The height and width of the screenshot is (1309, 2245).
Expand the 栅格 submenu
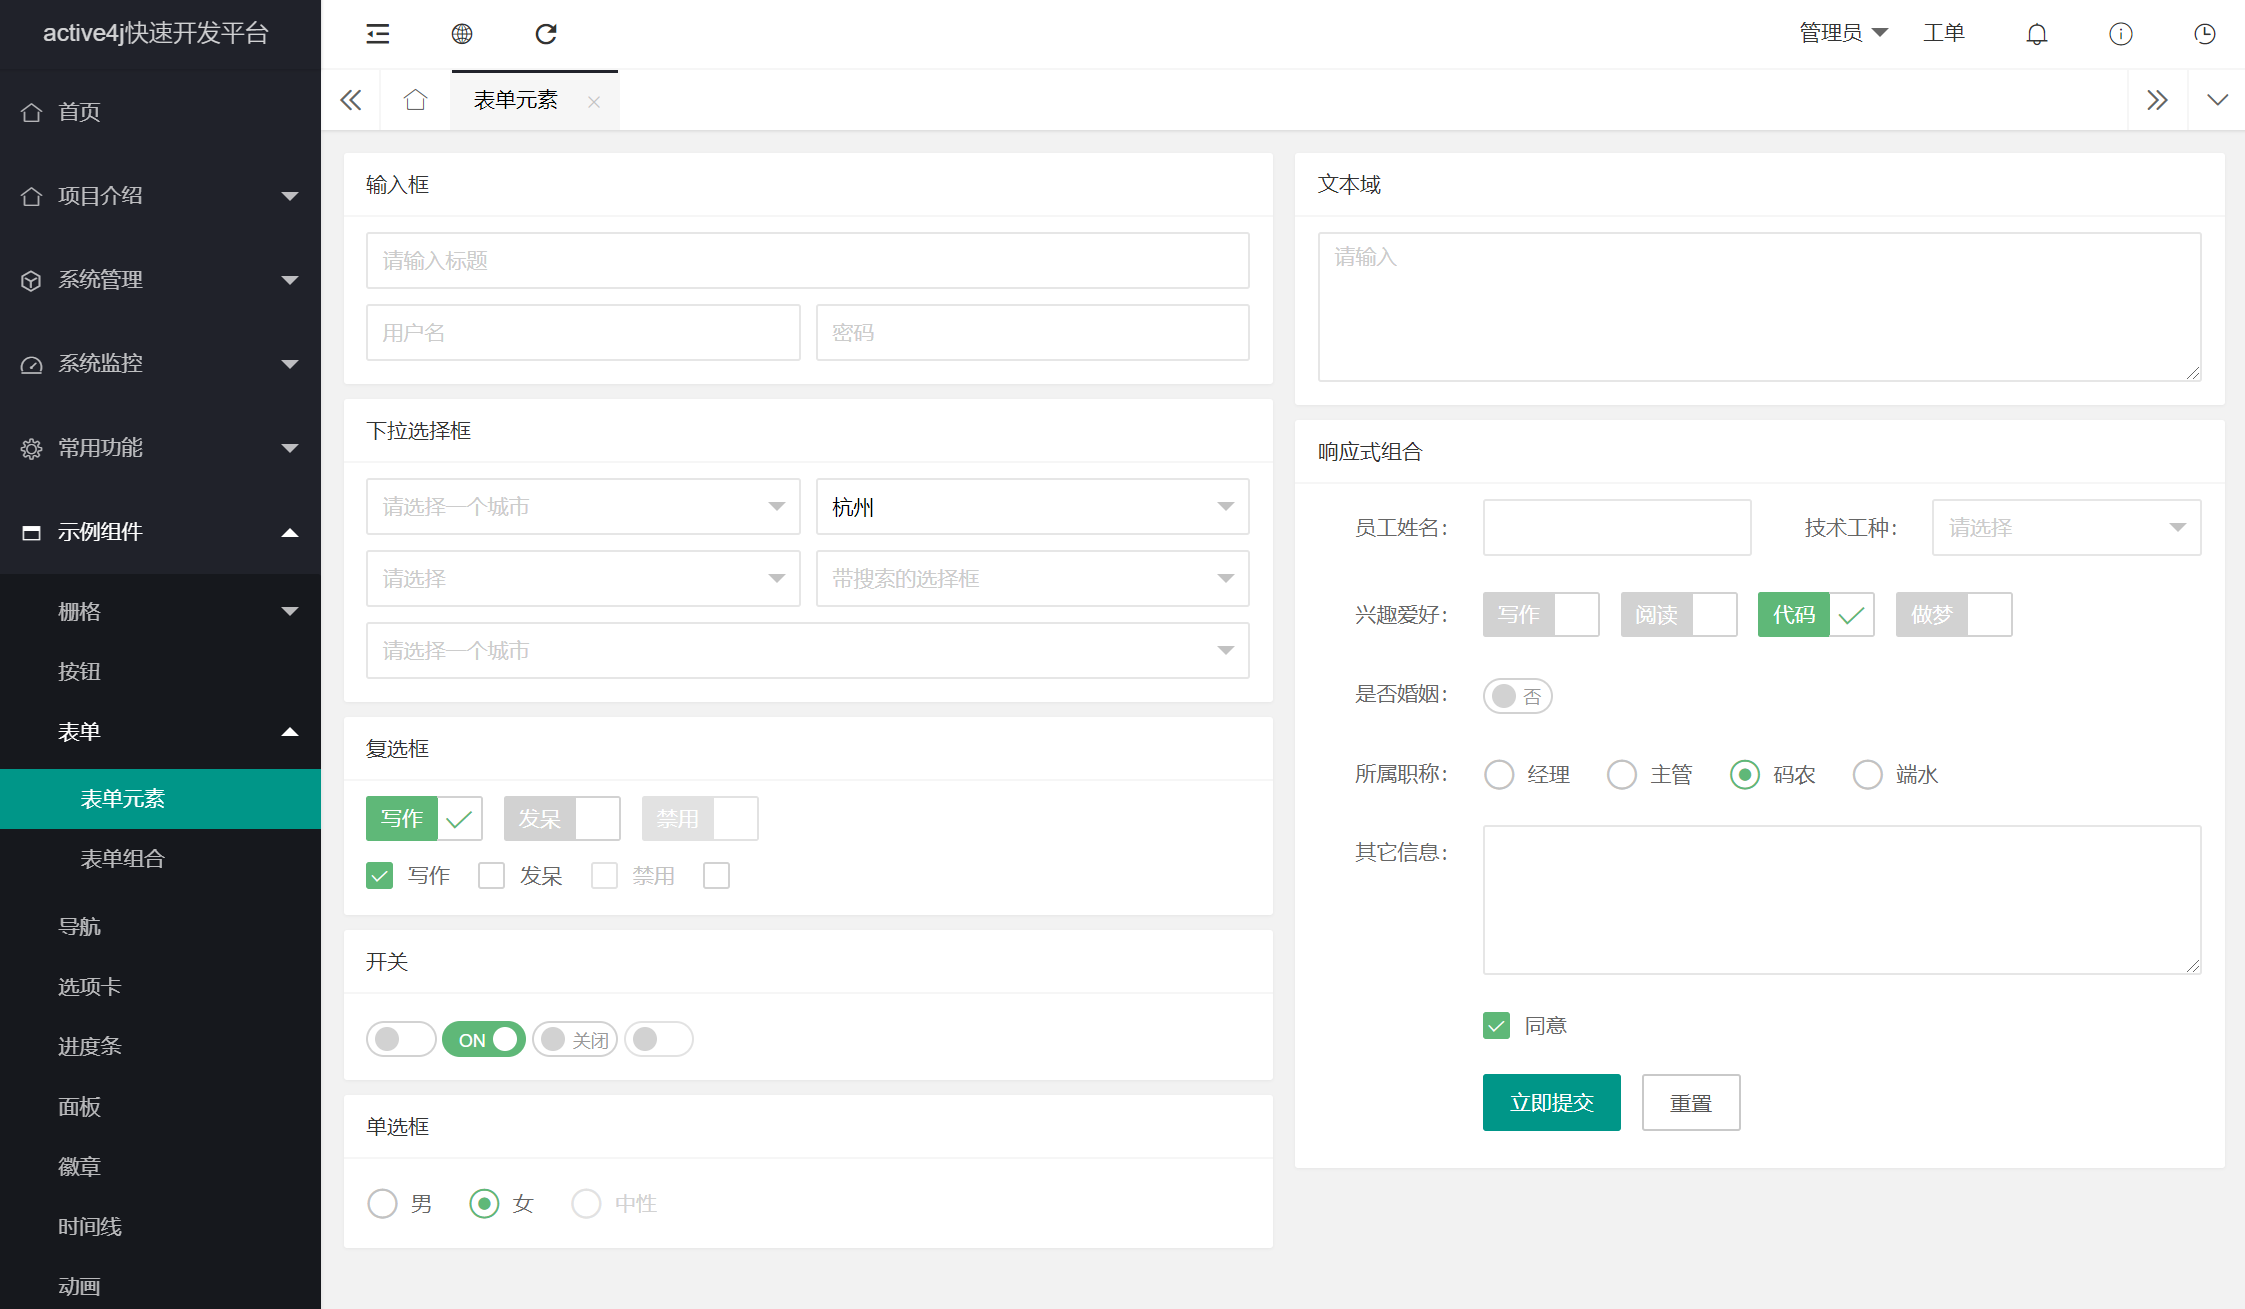click(x=160, y=612)
